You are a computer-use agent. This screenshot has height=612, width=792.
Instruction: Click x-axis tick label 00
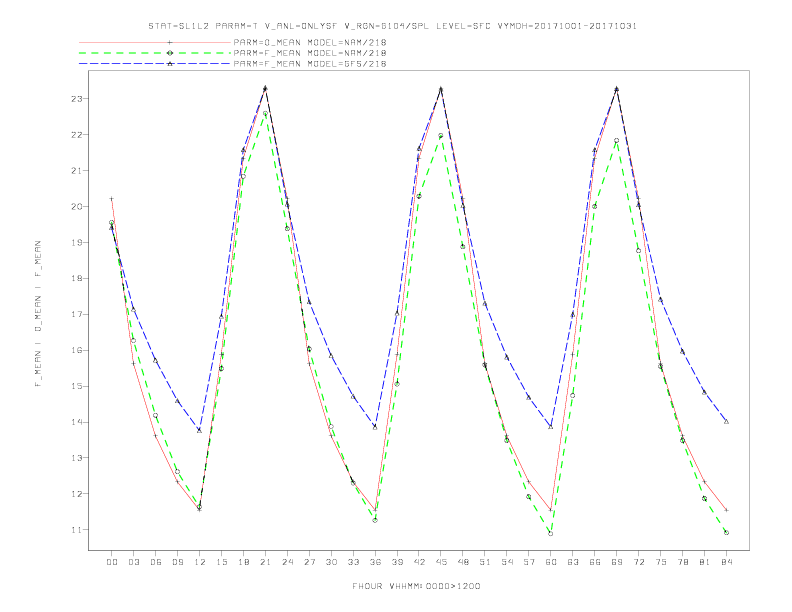coord(112,562)
